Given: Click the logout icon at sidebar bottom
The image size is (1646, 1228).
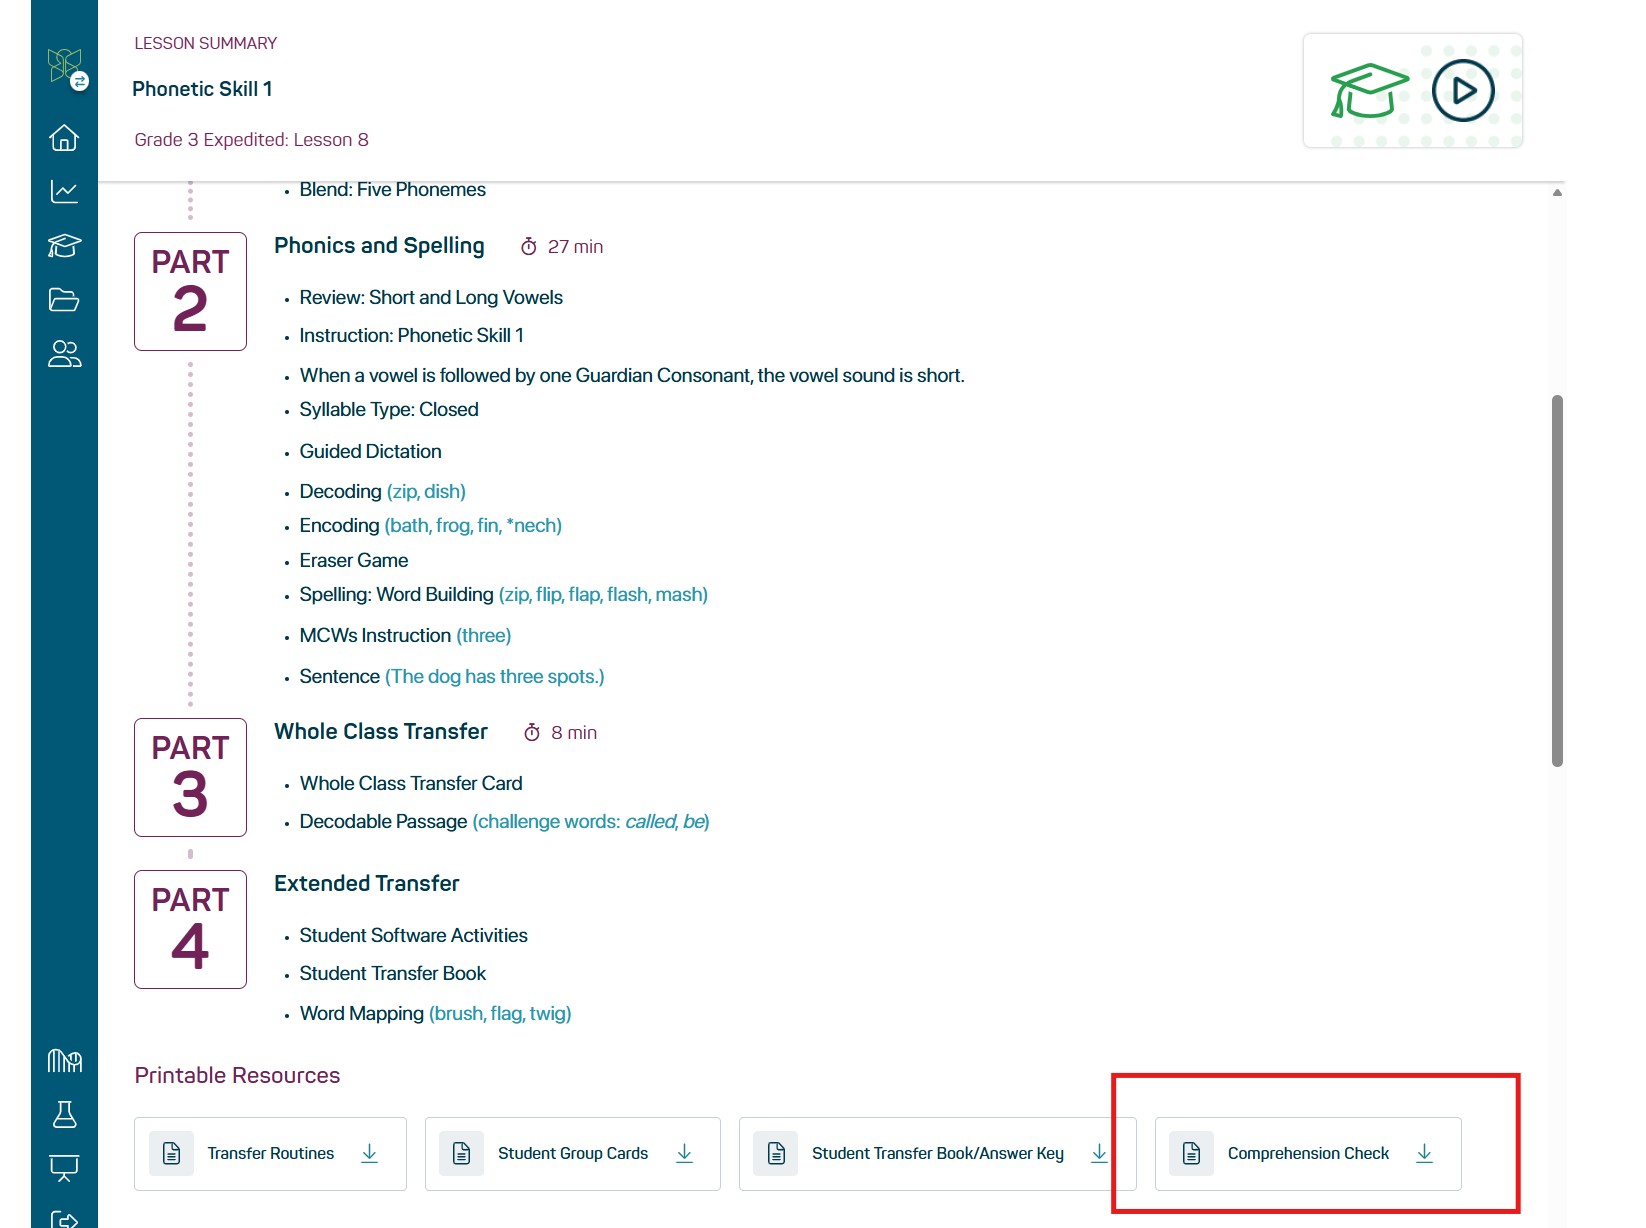Looking at the screenshot, I should 64,1219.
